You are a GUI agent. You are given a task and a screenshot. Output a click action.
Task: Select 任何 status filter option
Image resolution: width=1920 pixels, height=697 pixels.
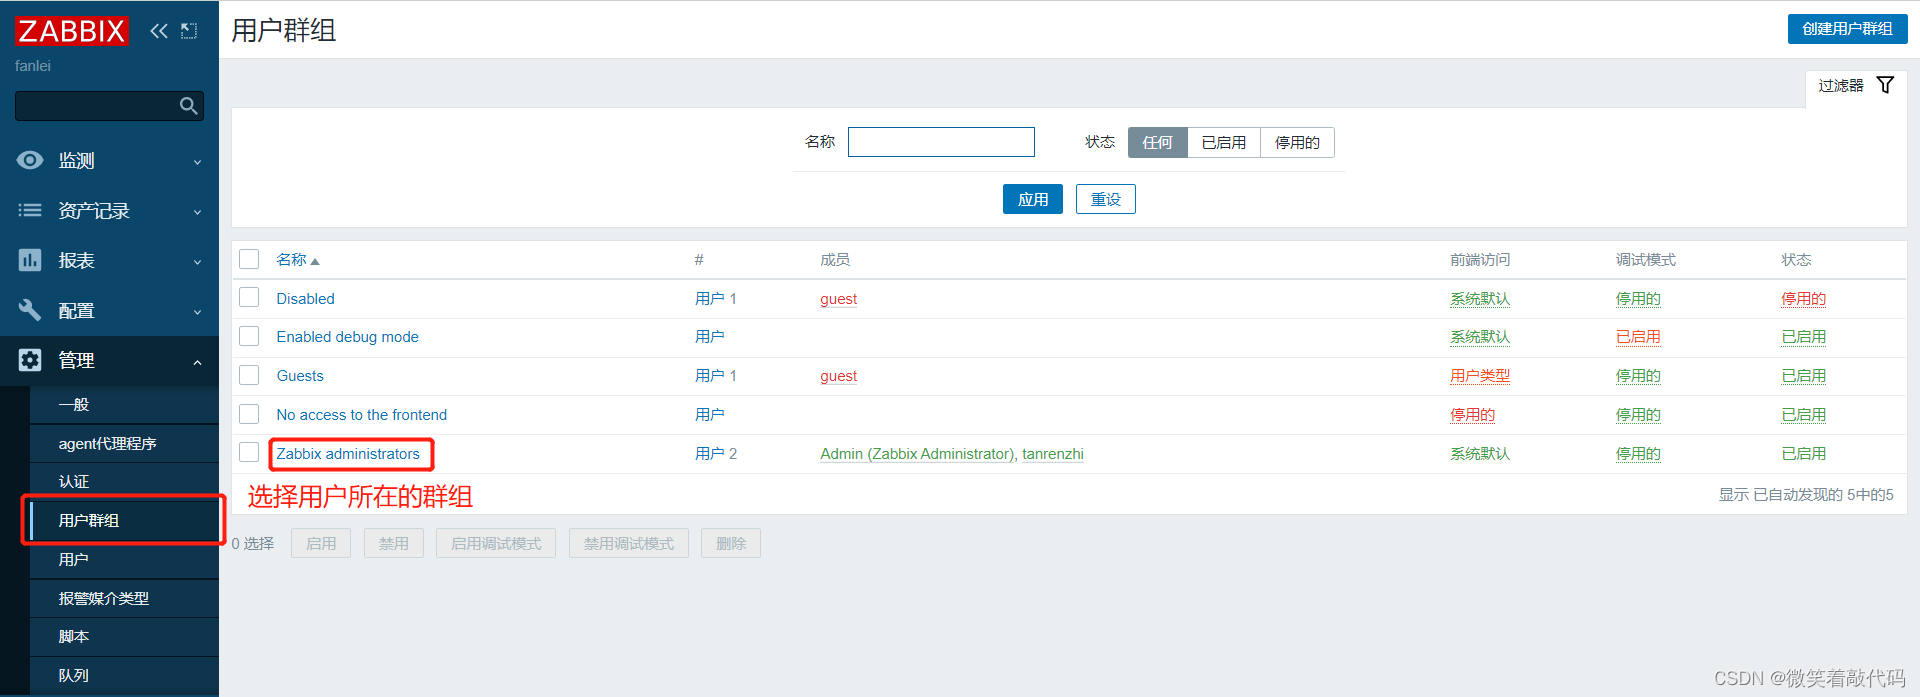click(x=1158, y=142)
